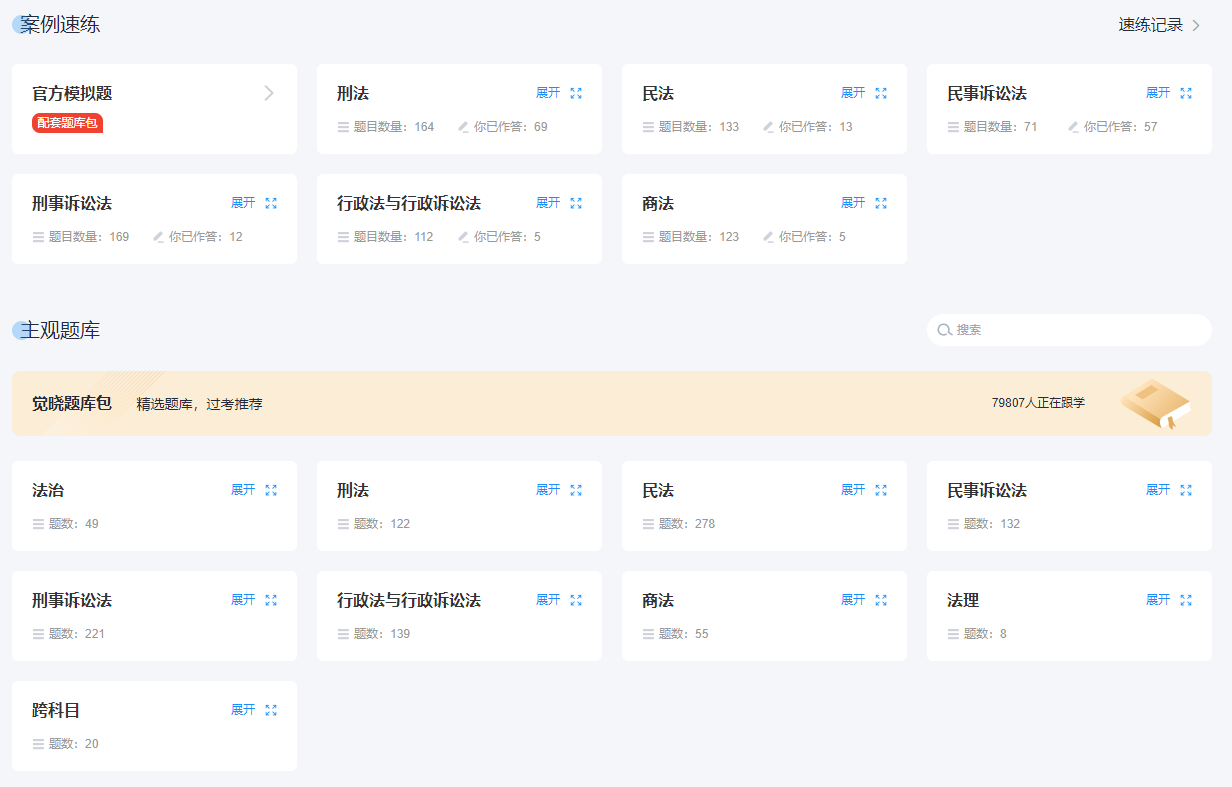
Task: Click text 你已作答: 12
Action: (x=206, y=237)
